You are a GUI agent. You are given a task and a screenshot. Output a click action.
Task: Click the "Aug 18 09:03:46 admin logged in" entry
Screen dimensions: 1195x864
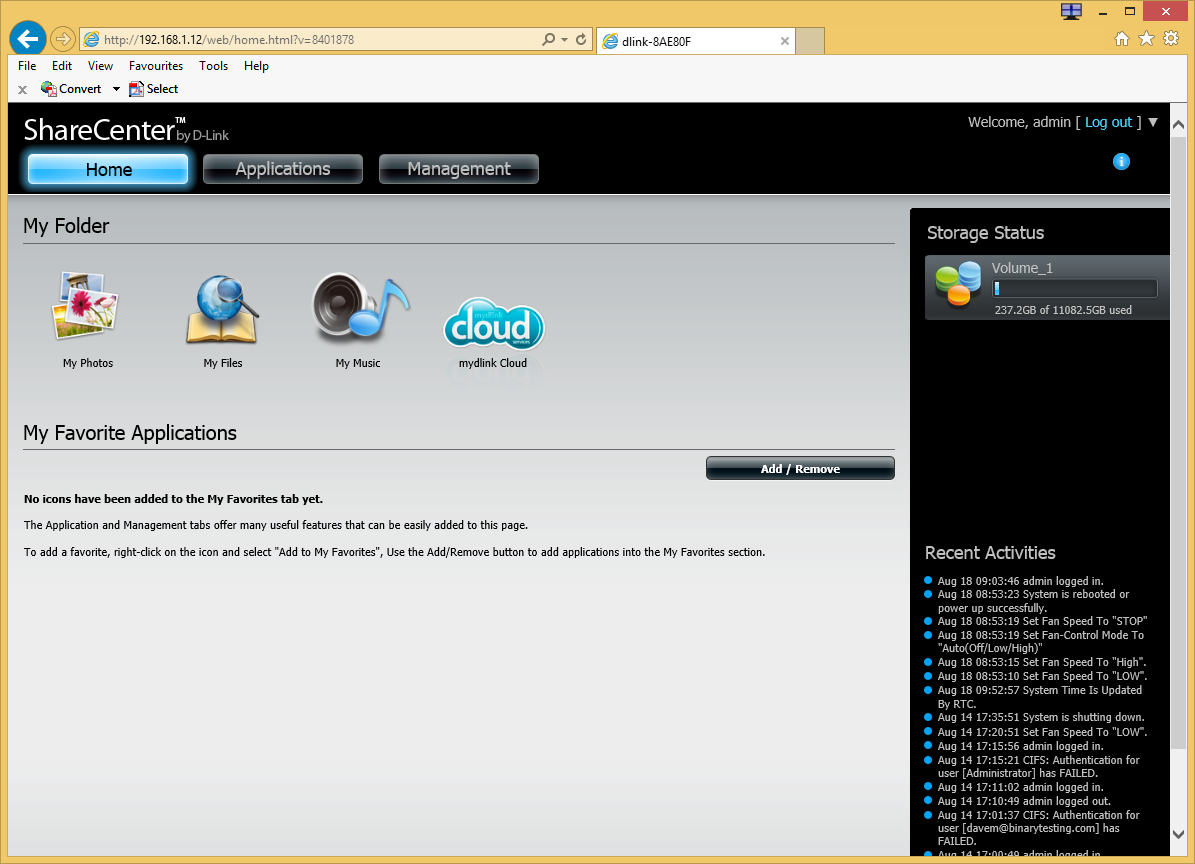(1020, 581)
